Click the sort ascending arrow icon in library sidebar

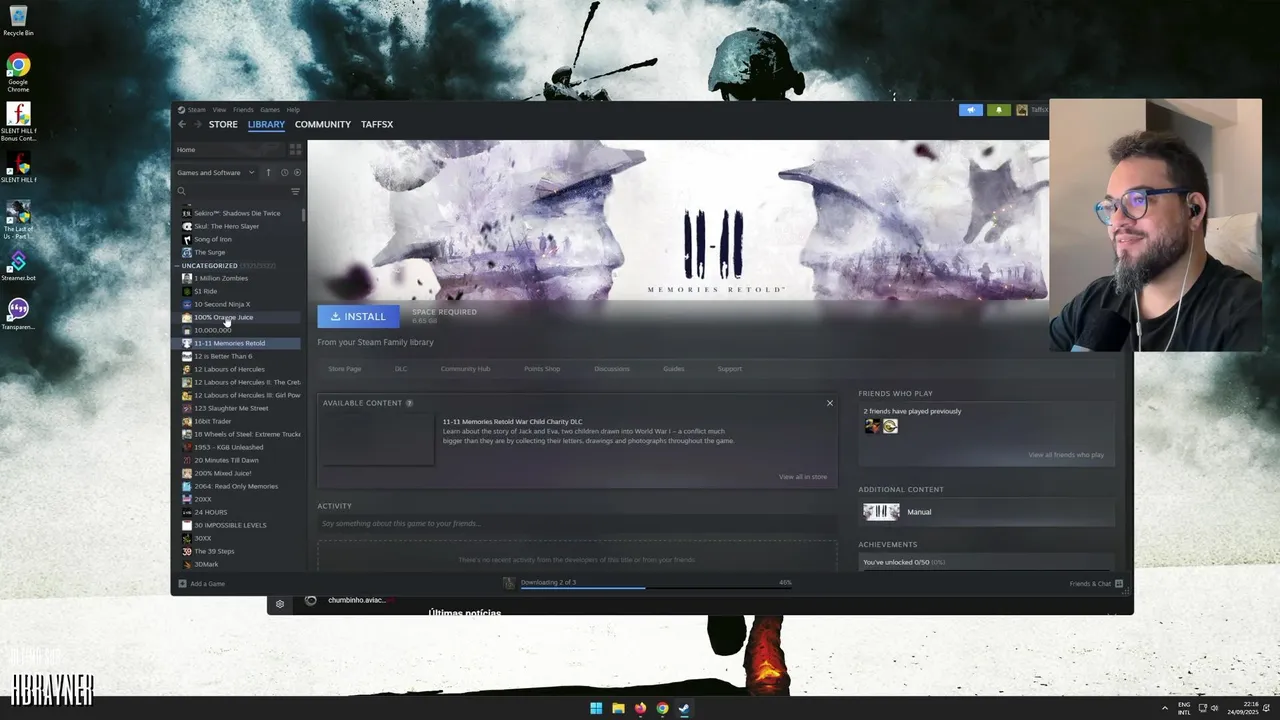(x=268, y=172)
